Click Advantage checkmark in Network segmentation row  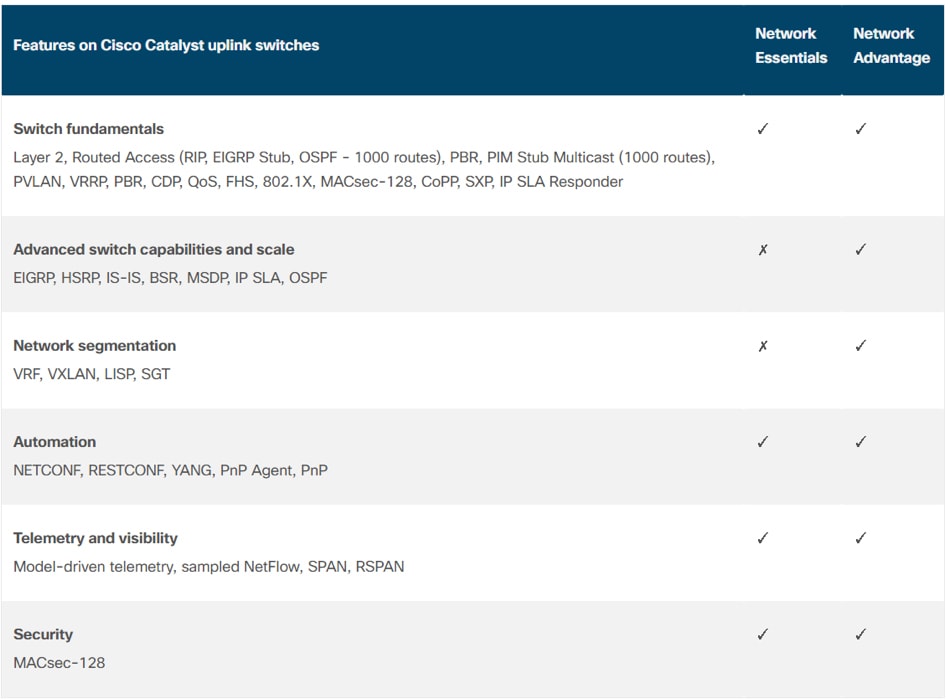[x=860, y=346]
